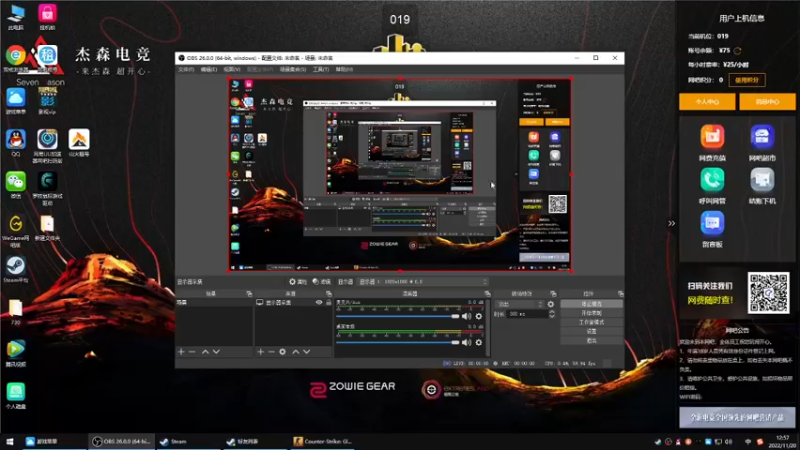This screenshot has width=800, height=450.
Task: Pop out the Scenes dock
Action: 249,294
